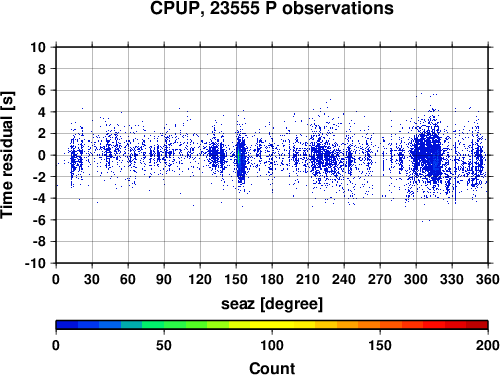
Task: Click the 'Time residual [s]' axis label
Action: [7, 155]
